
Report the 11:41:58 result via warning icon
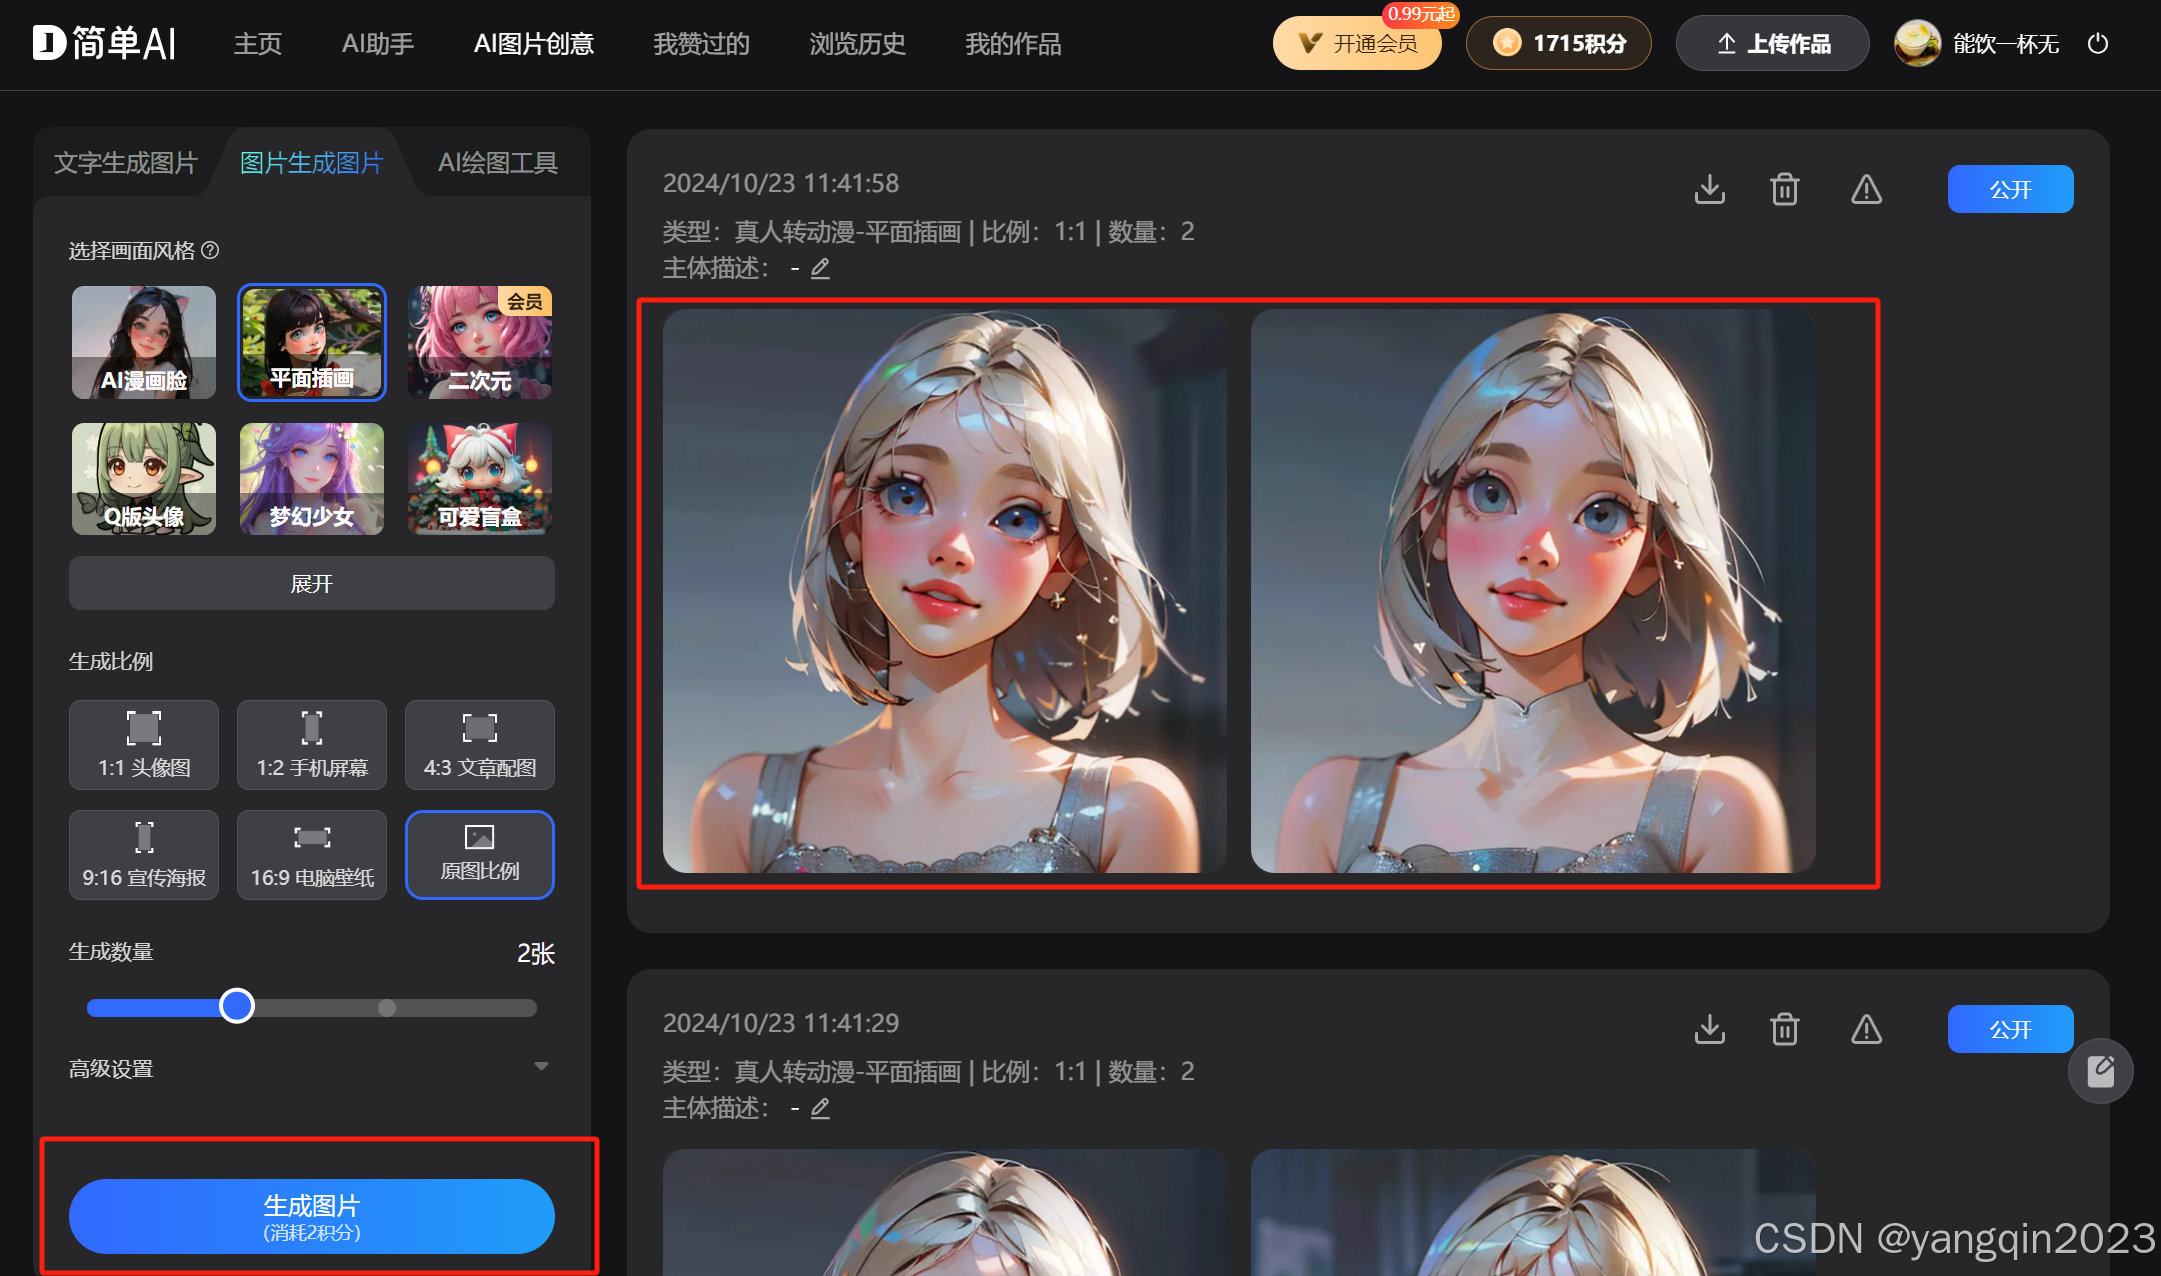pos(1866,189)
